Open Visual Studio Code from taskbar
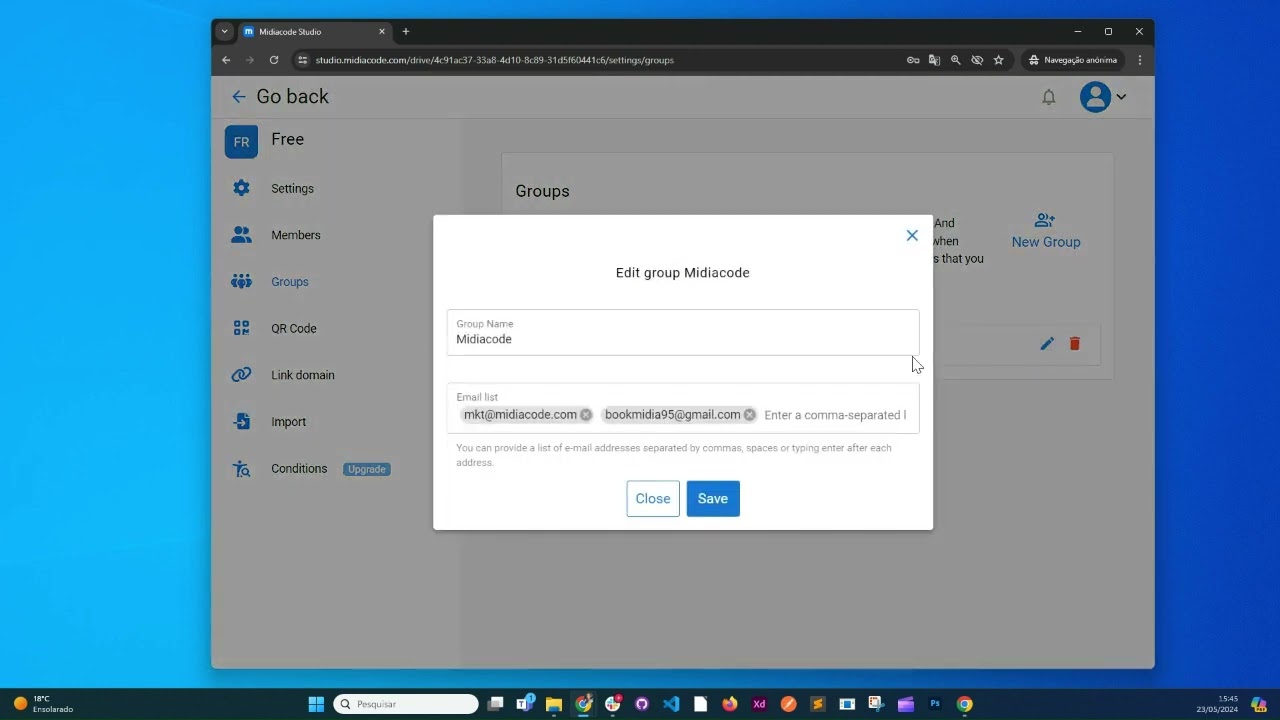 pos(671,704)
